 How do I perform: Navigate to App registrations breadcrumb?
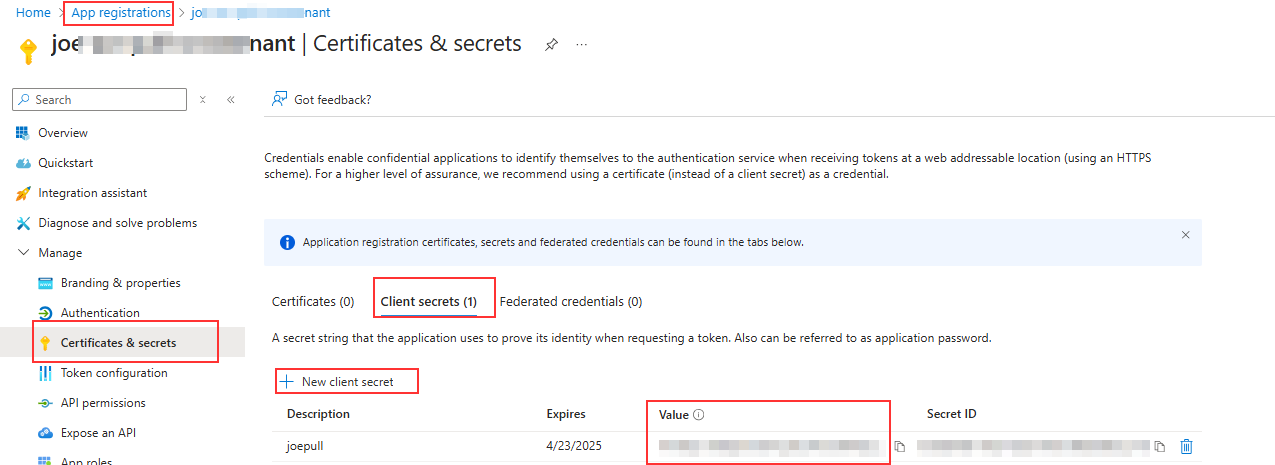click(121, 13)
